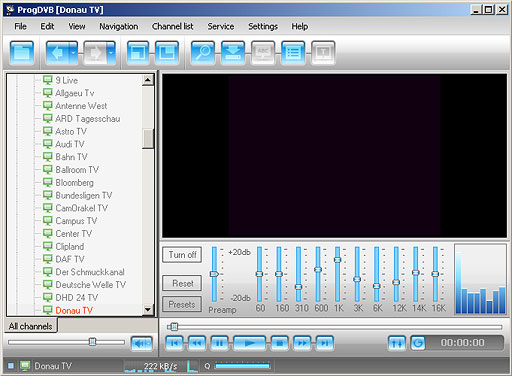Click the rewind playback button
The height and width of the screenshot is (376, 512).
[x=197, y=343]
